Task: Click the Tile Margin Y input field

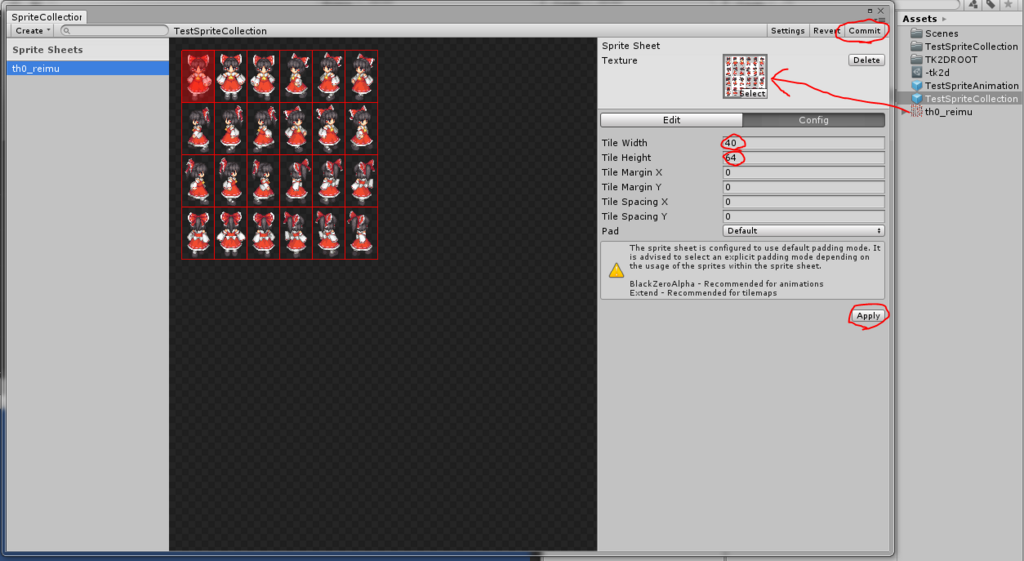Action: [803, 187]
